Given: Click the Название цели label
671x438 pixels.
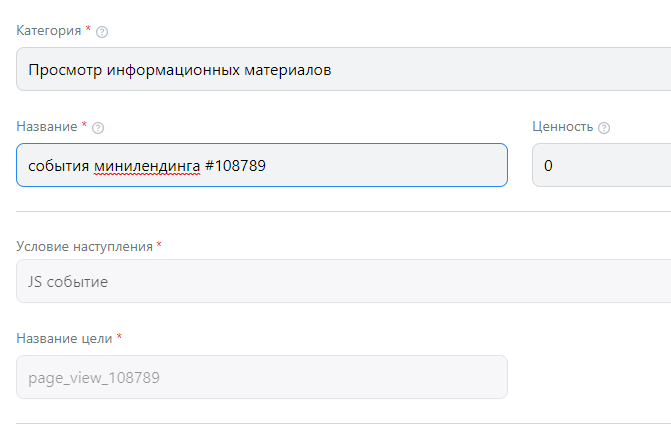Looking at the screenshot, I should [64, 338].
